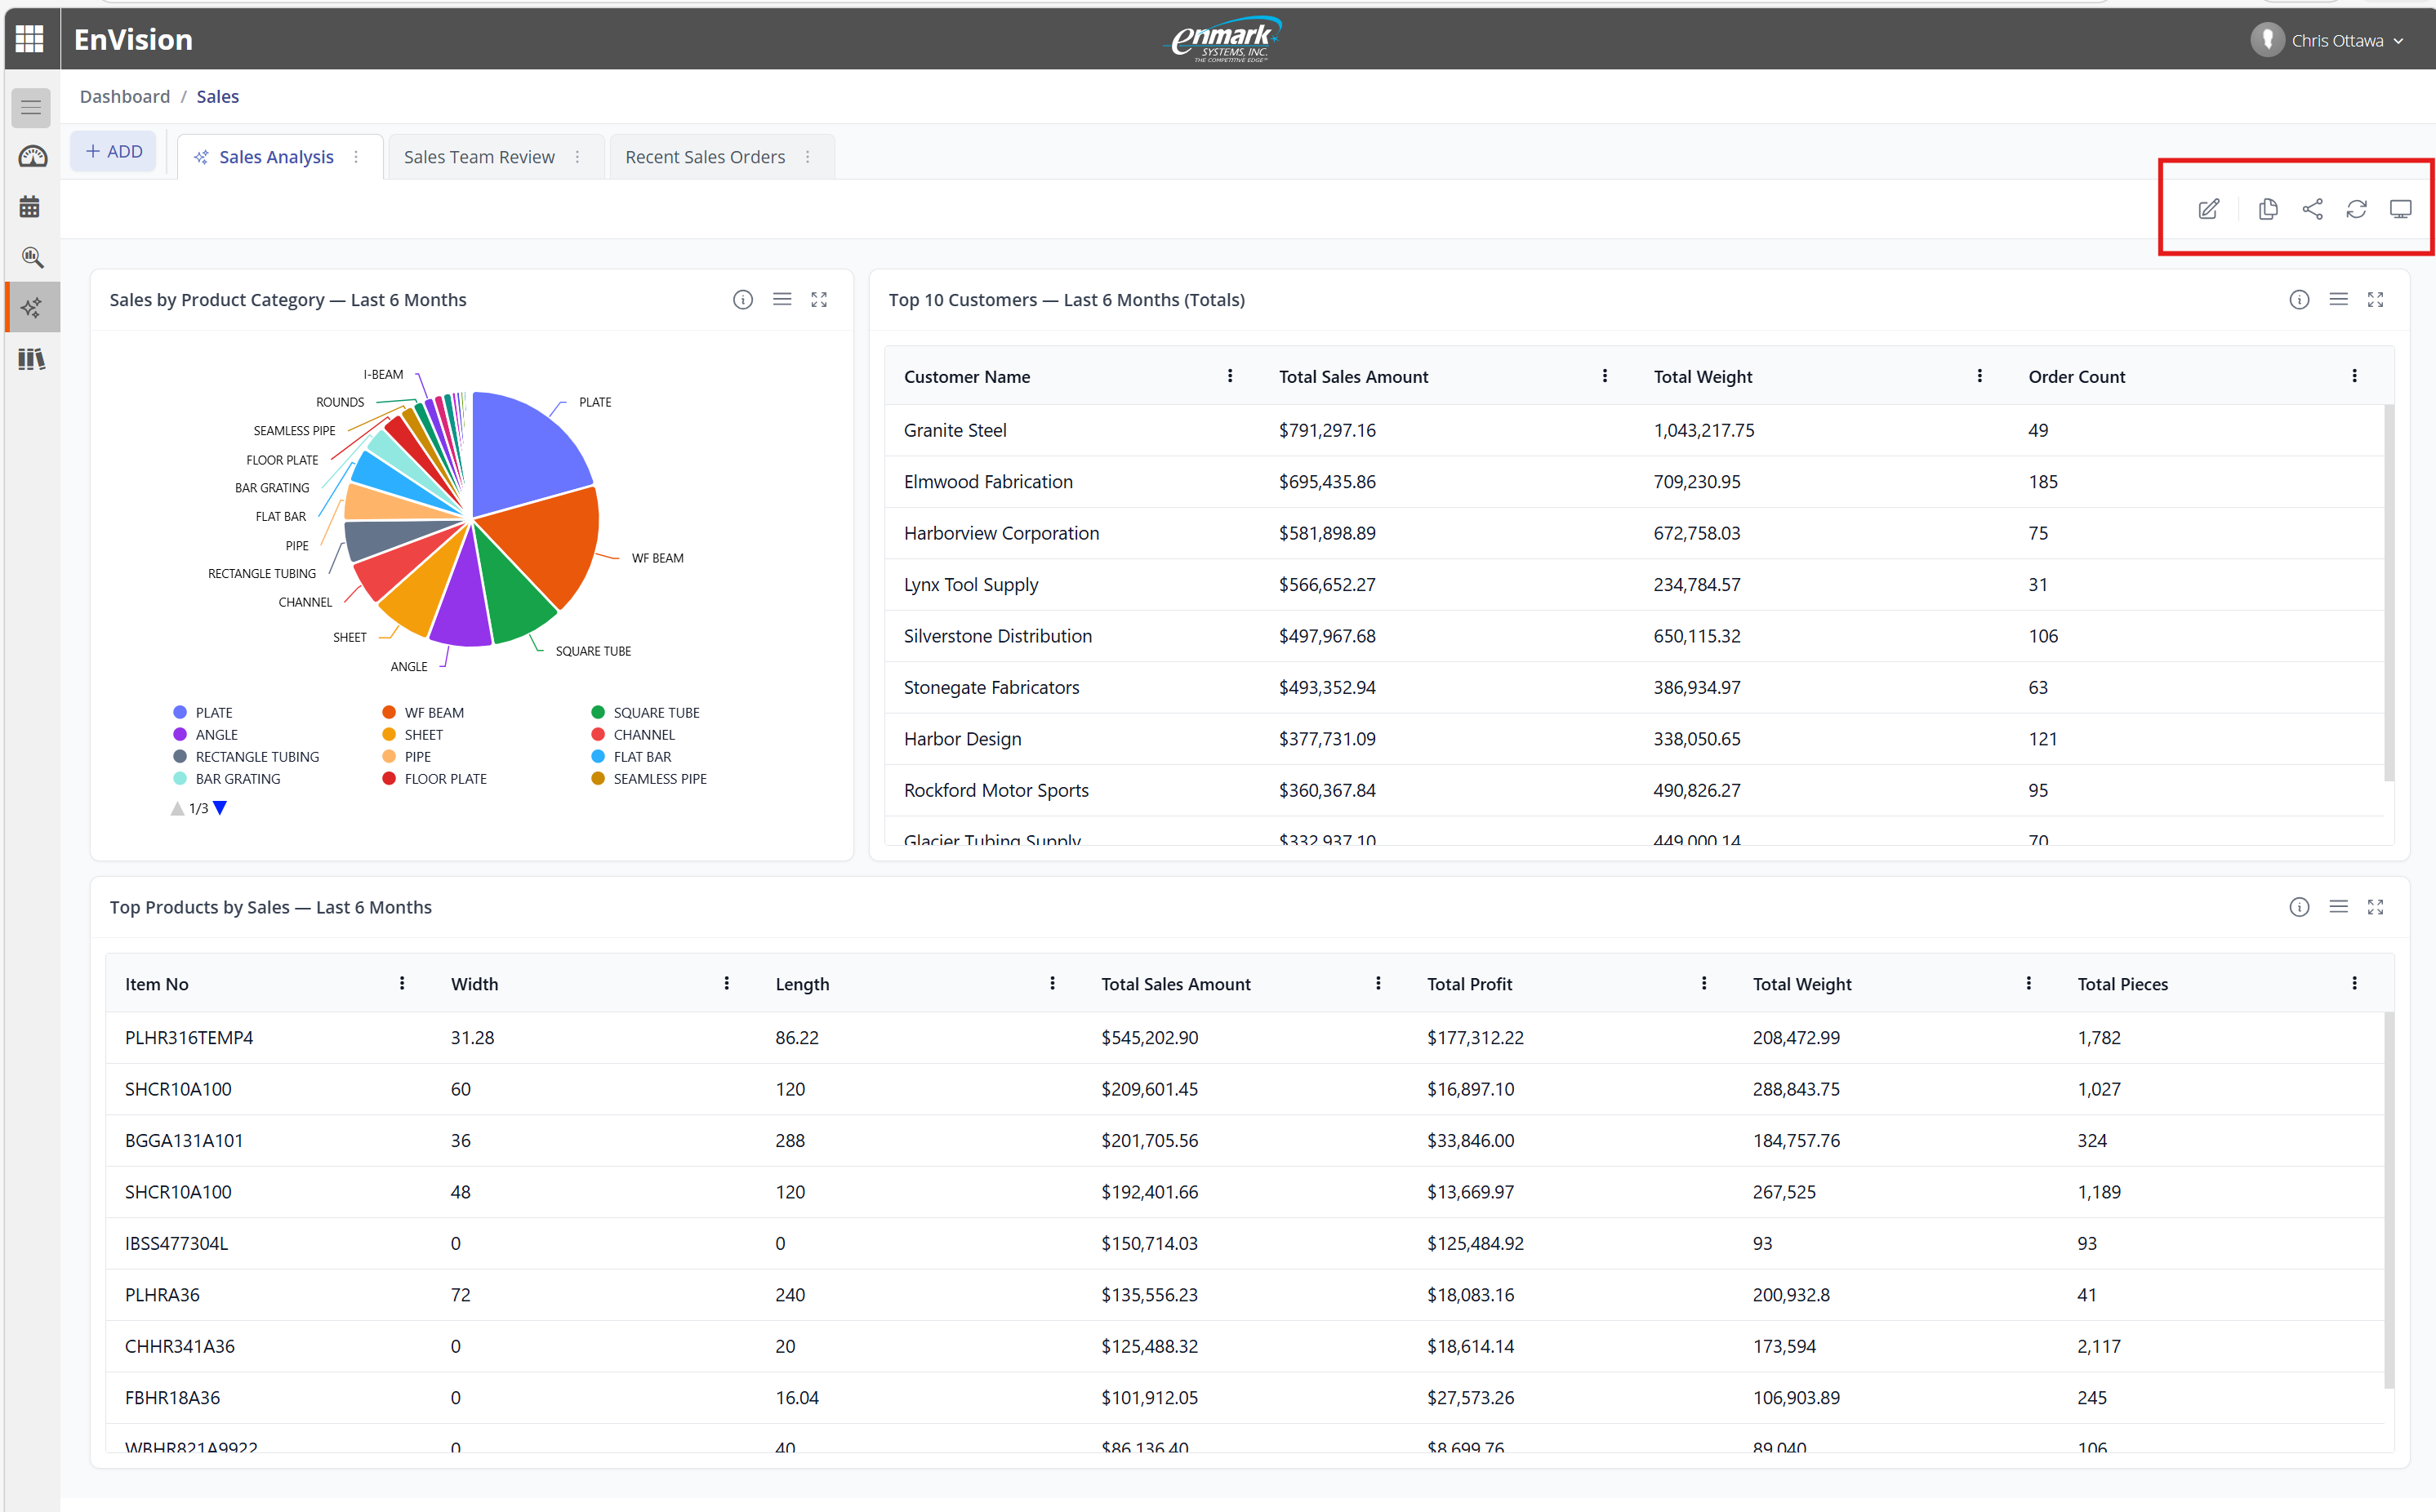The width and height of the screenshot is (2436, 1512).
Task: Click the share dashboard icon
Action: (x=2312, y=209)
